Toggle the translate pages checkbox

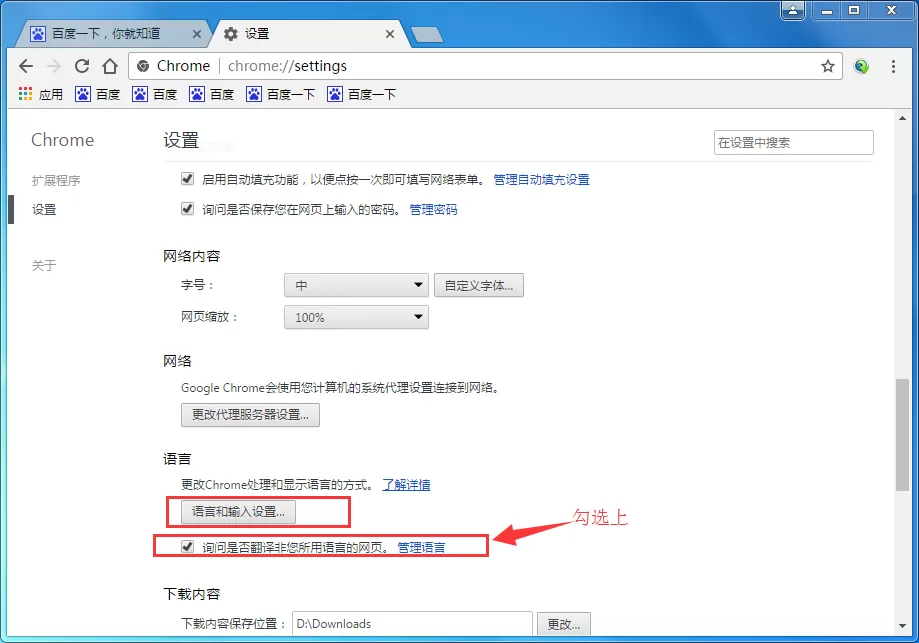[187, 547]
